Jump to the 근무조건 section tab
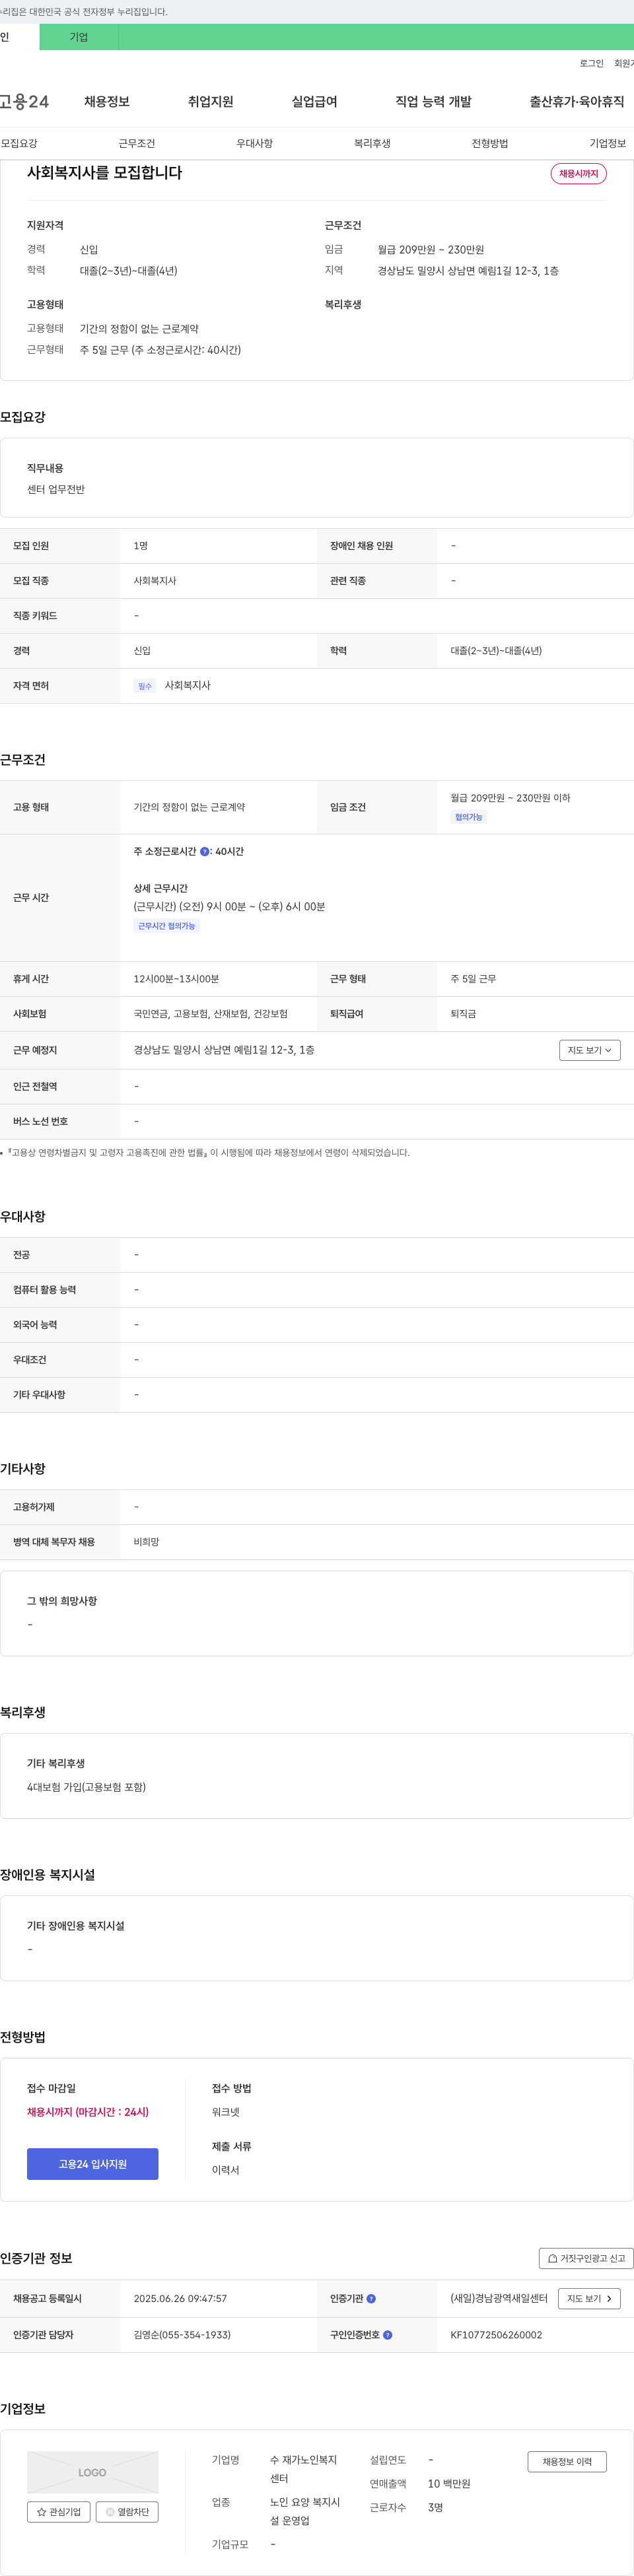The height and width of the screenshot is (2576, 634). (x=137, y=143)
